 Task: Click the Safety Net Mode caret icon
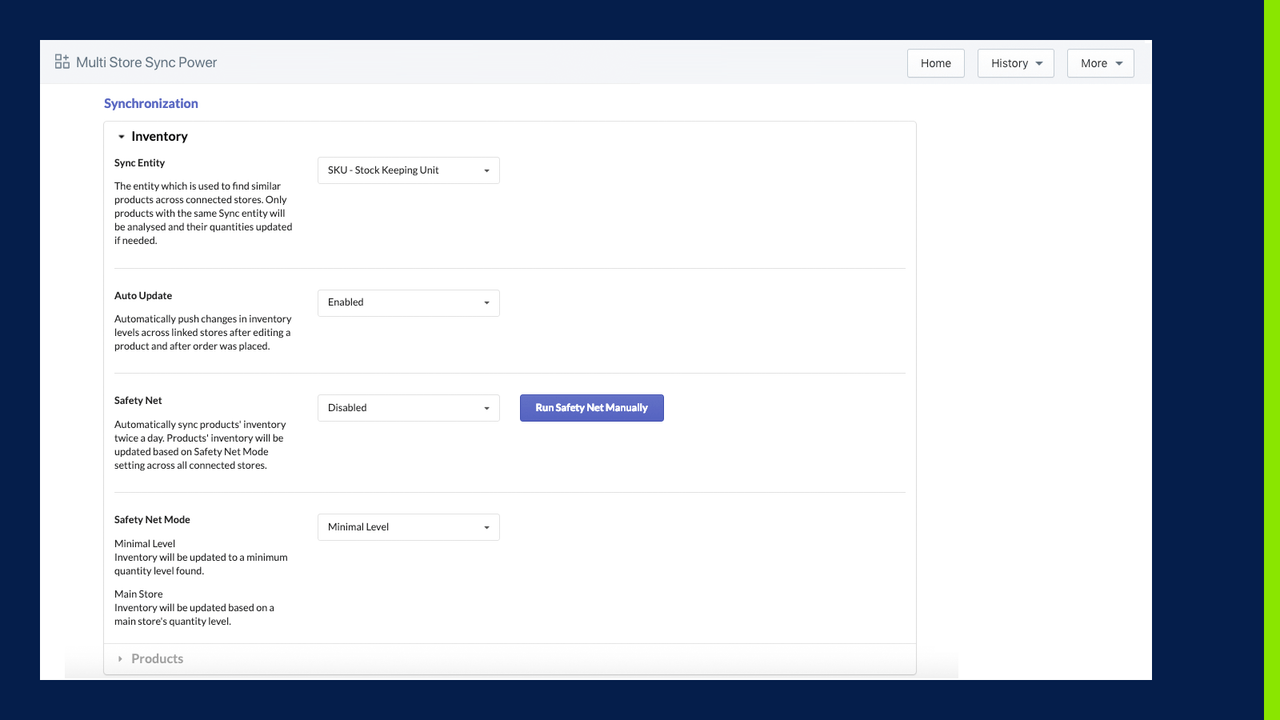(487, 527)
